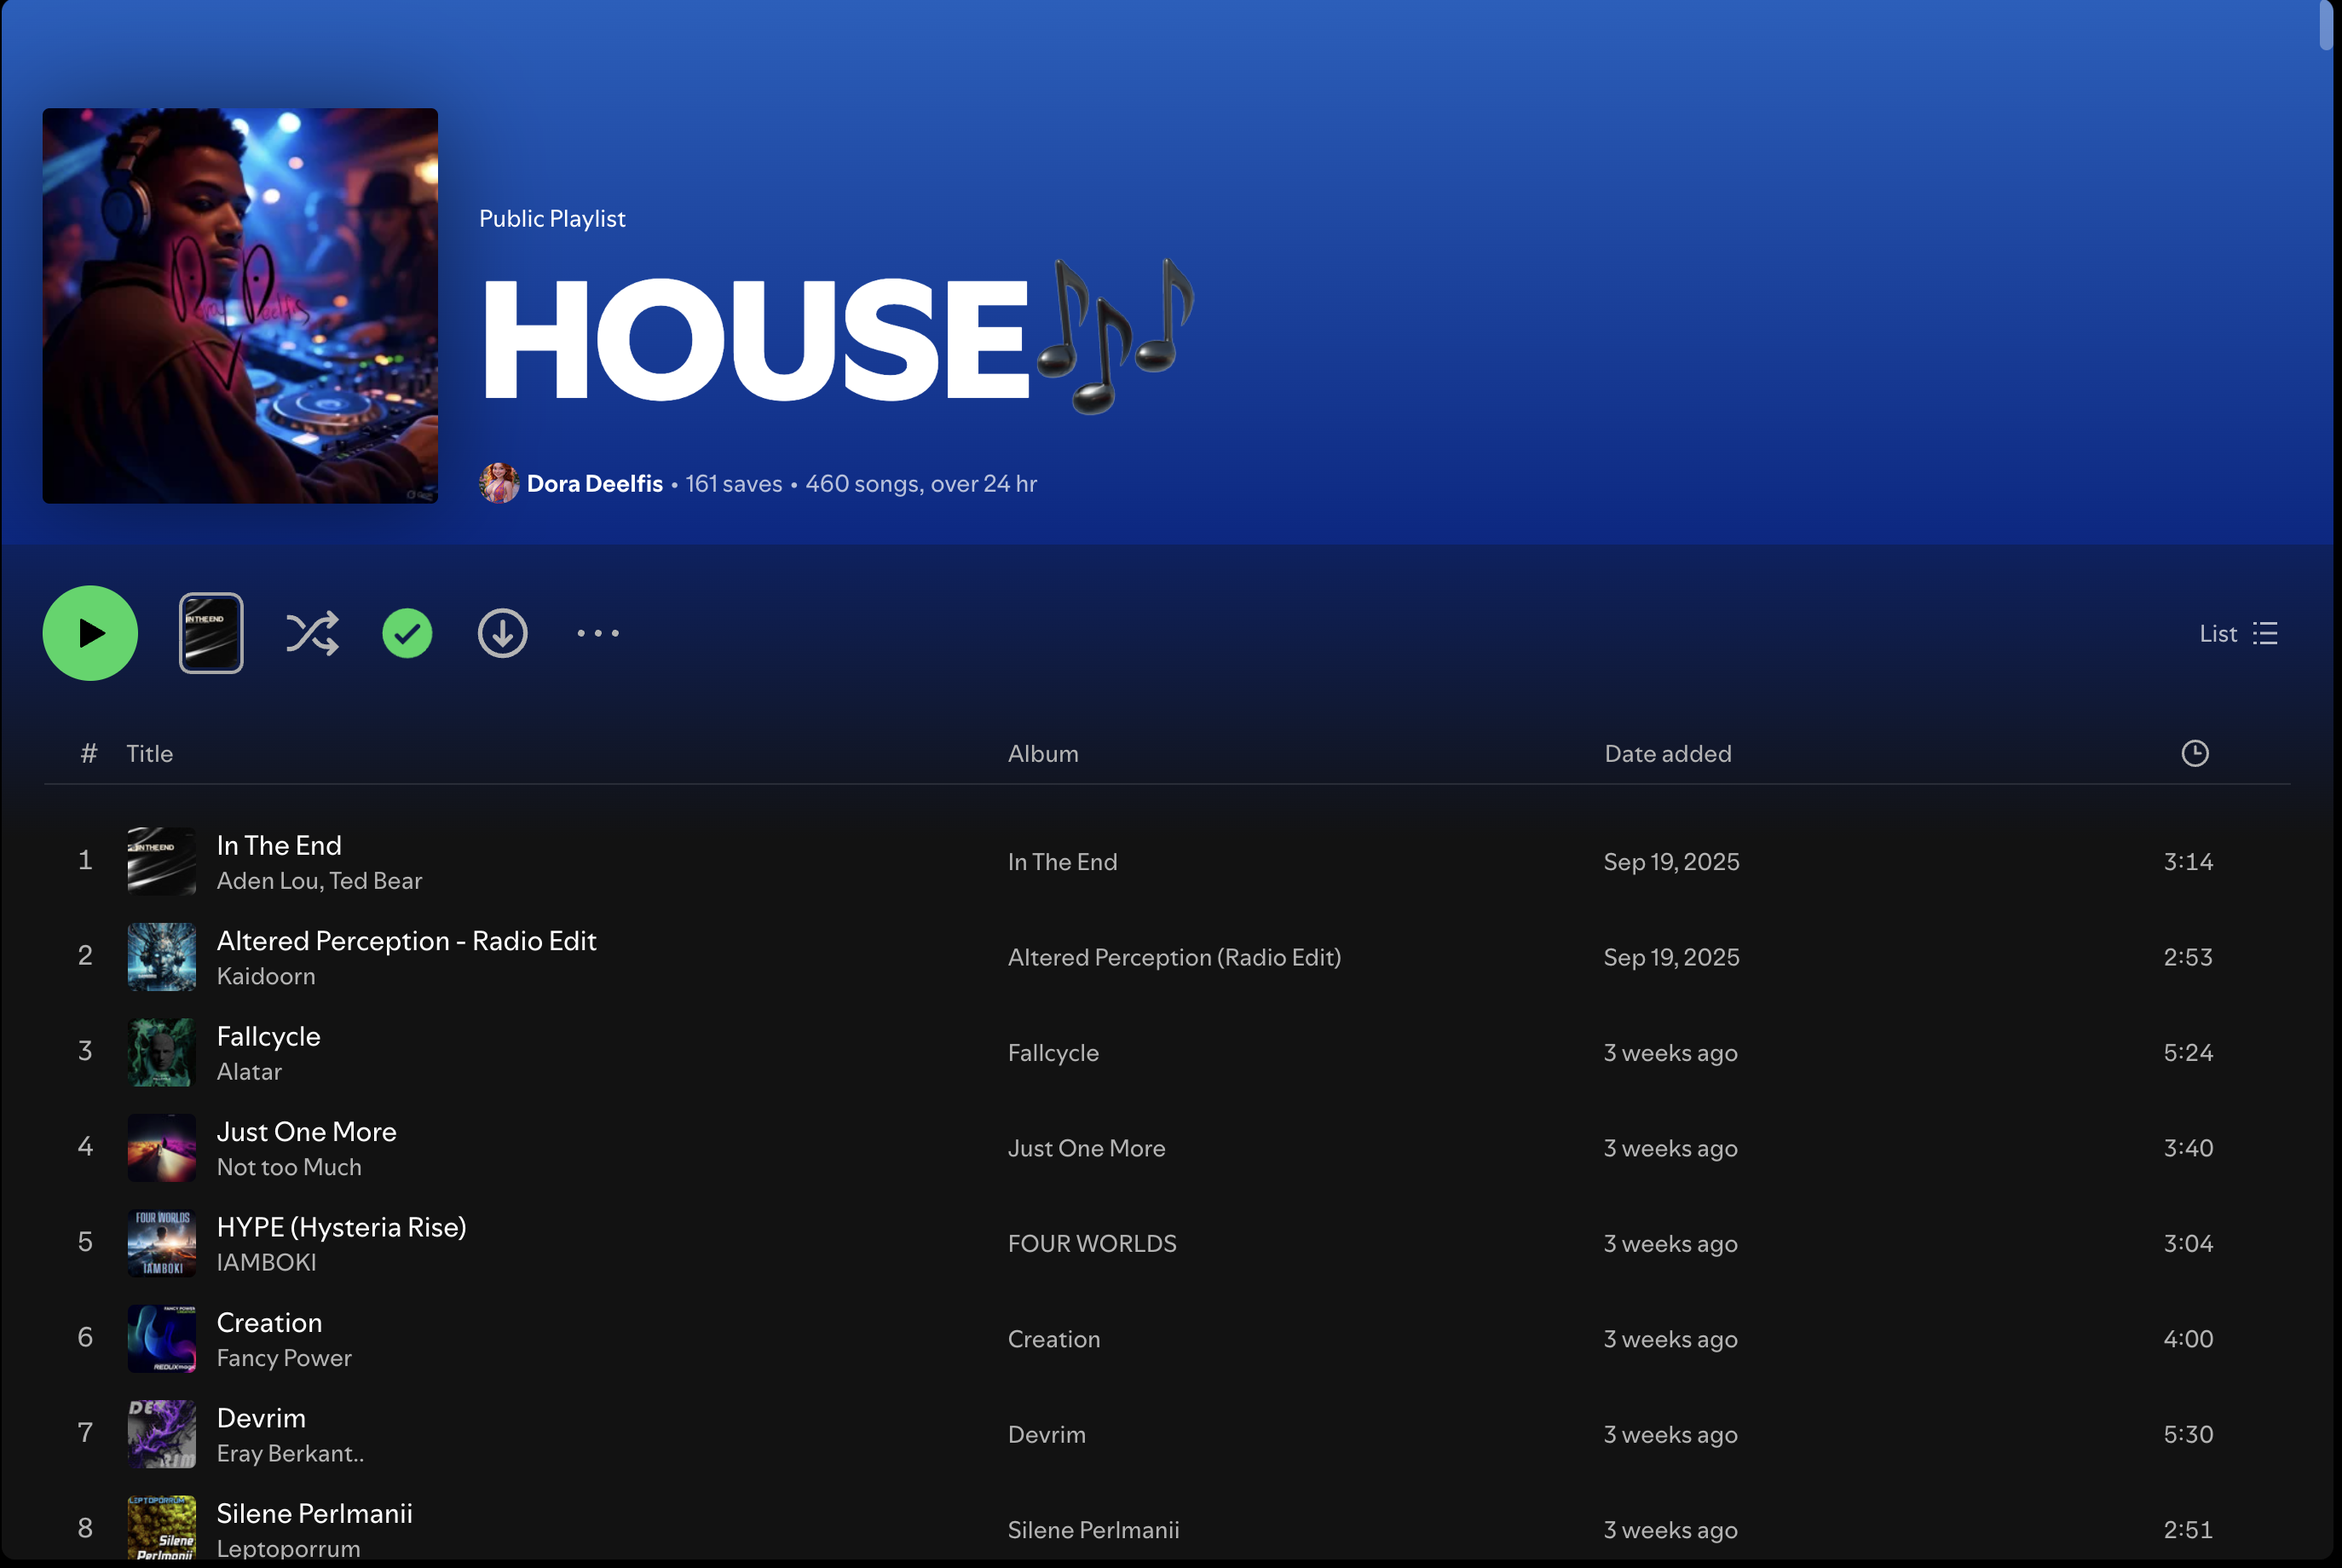This screenshot has width=2342, height=1568.
Task: Open the Kaidoorn artist link
Action: [265, 976]
